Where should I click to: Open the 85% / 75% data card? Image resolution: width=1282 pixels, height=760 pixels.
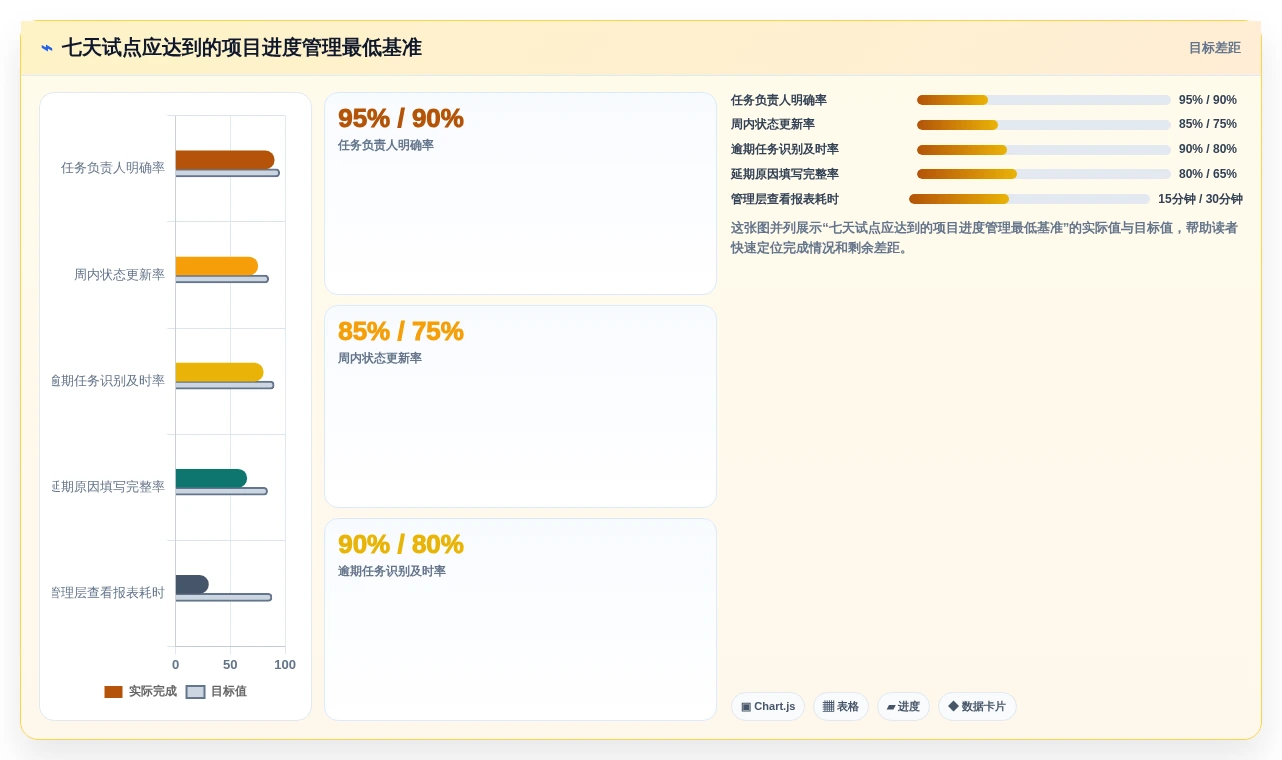(x=520, y=407)
